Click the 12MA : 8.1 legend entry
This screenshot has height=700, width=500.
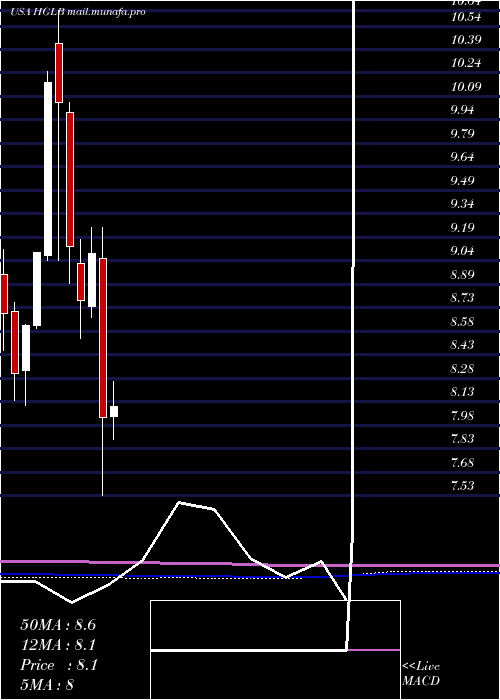coord(58,645)
